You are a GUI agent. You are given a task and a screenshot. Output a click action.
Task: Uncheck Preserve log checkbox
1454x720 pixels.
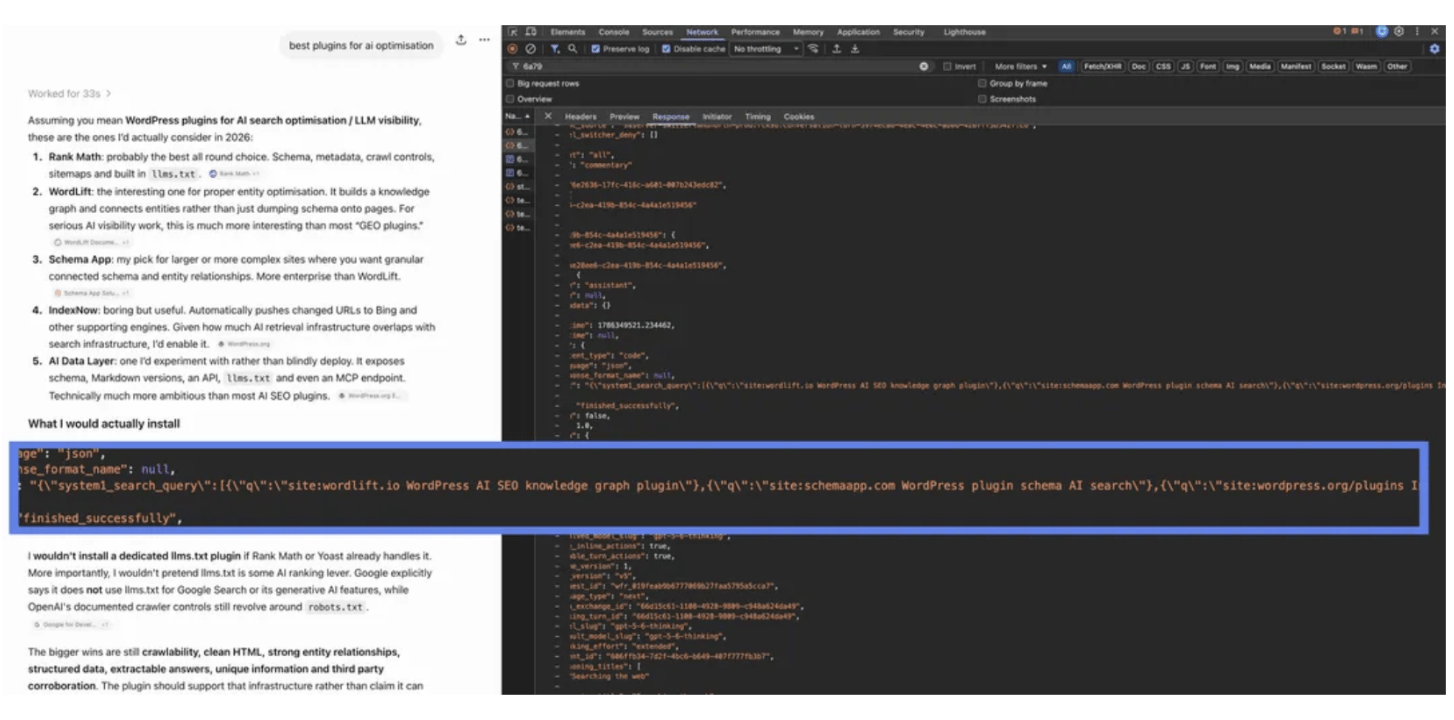(x=596, y=49)
